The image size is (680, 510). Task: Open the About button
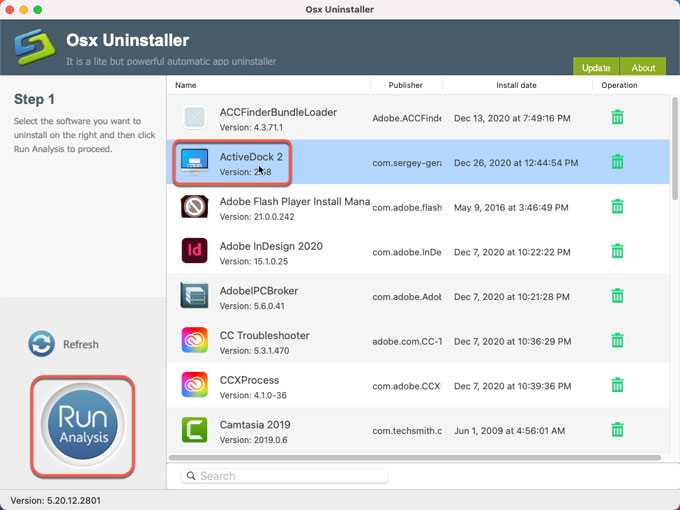click(x=643, y=67)
